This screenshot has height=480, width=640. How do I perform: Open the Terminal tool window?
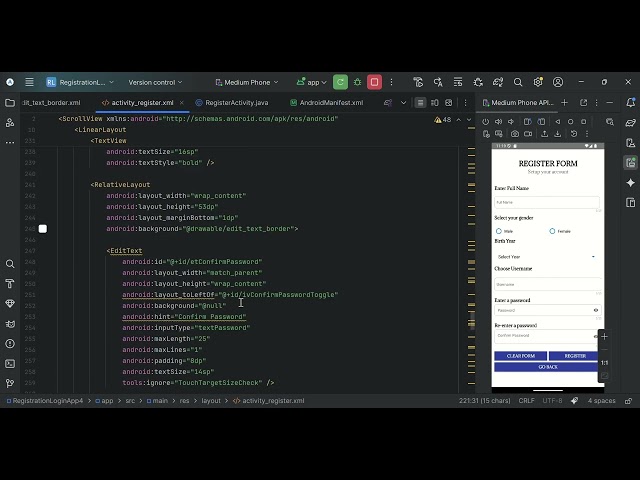click(x=10, y=364)
